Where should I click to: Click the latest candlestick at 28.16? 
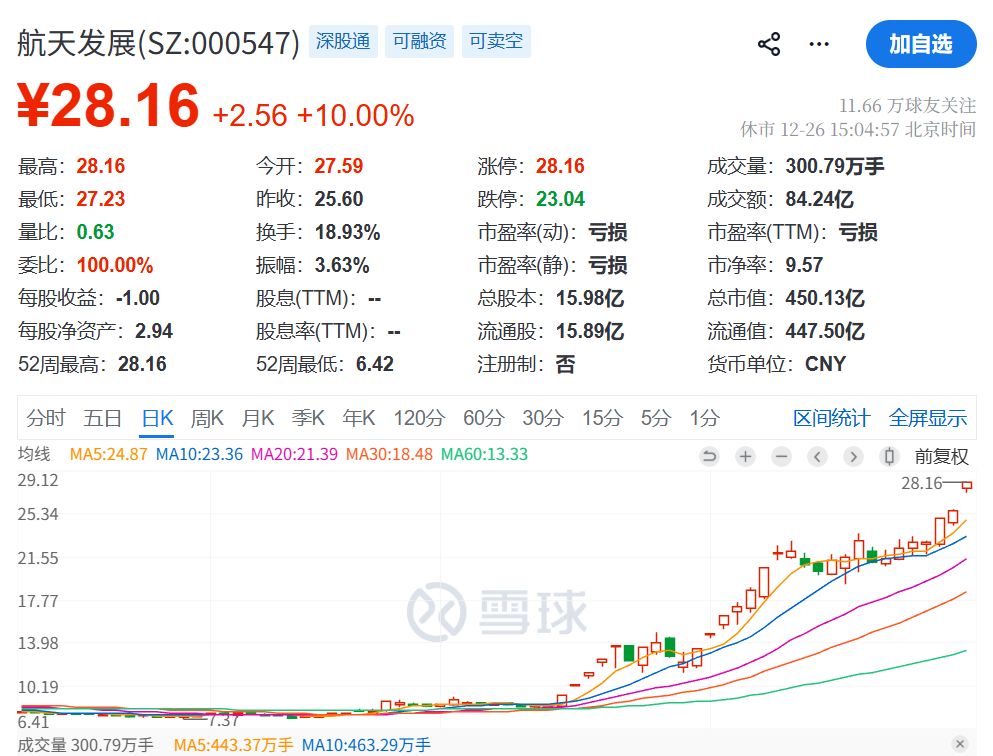point(967,486)
